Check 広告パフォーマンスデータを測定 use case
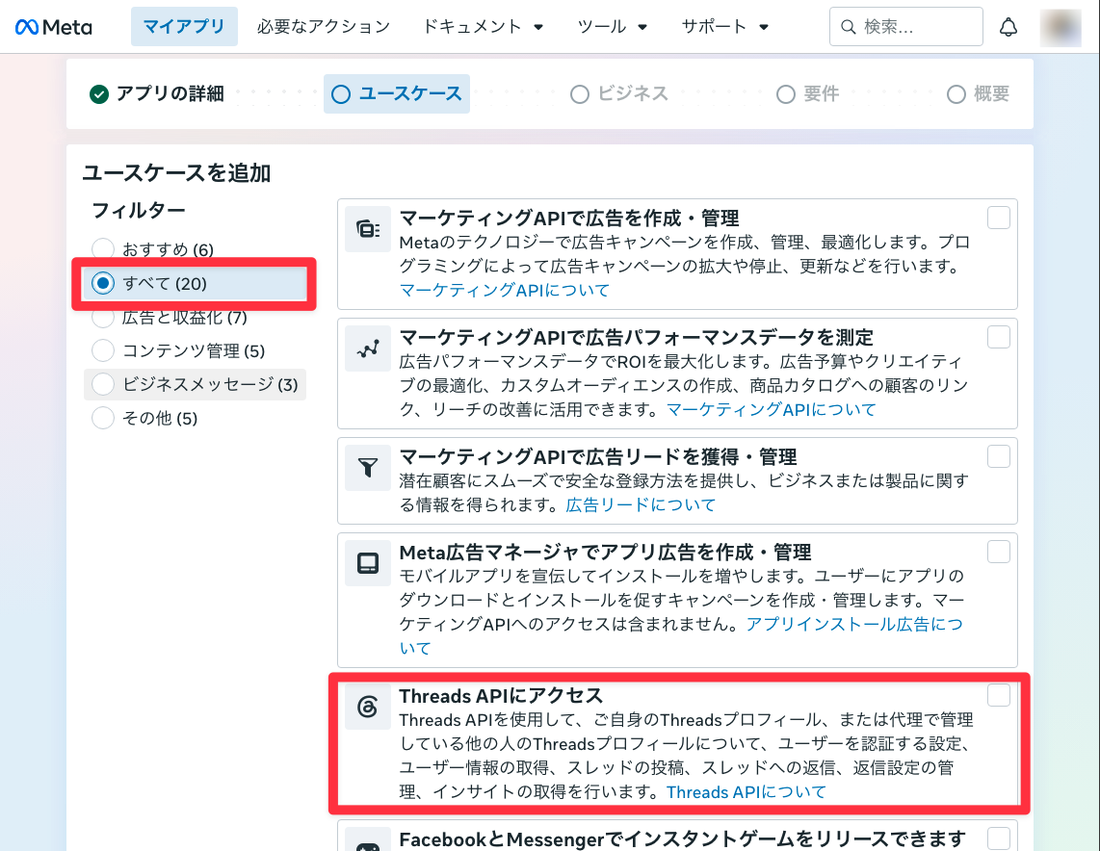Image resolution: width=1100 pixels, height=851 pixels. click(998, 337)
